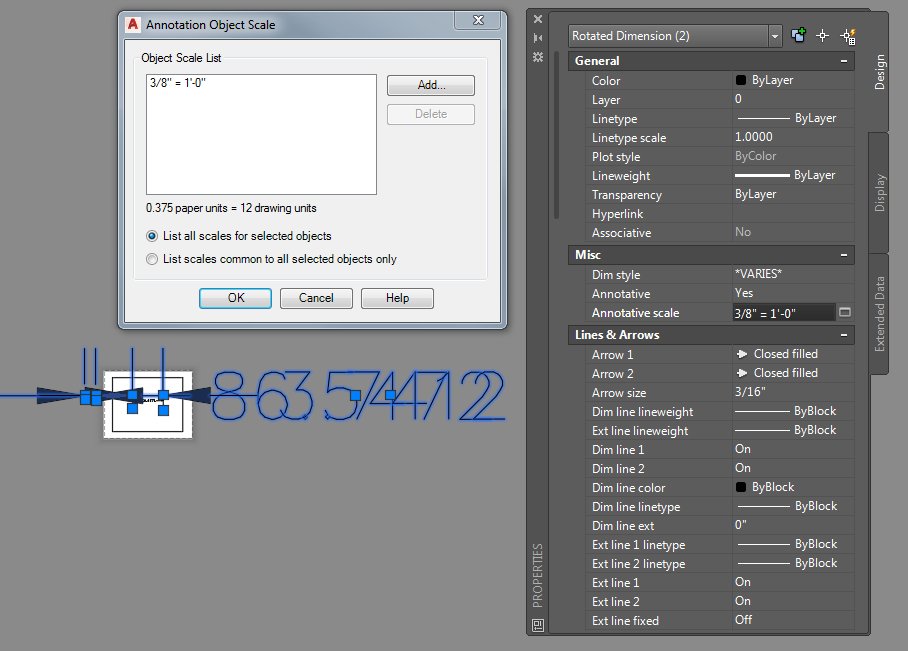908x651 pixels.
Task: Click the Properties palette vertical scrollbar
Action: pos(556,135)
